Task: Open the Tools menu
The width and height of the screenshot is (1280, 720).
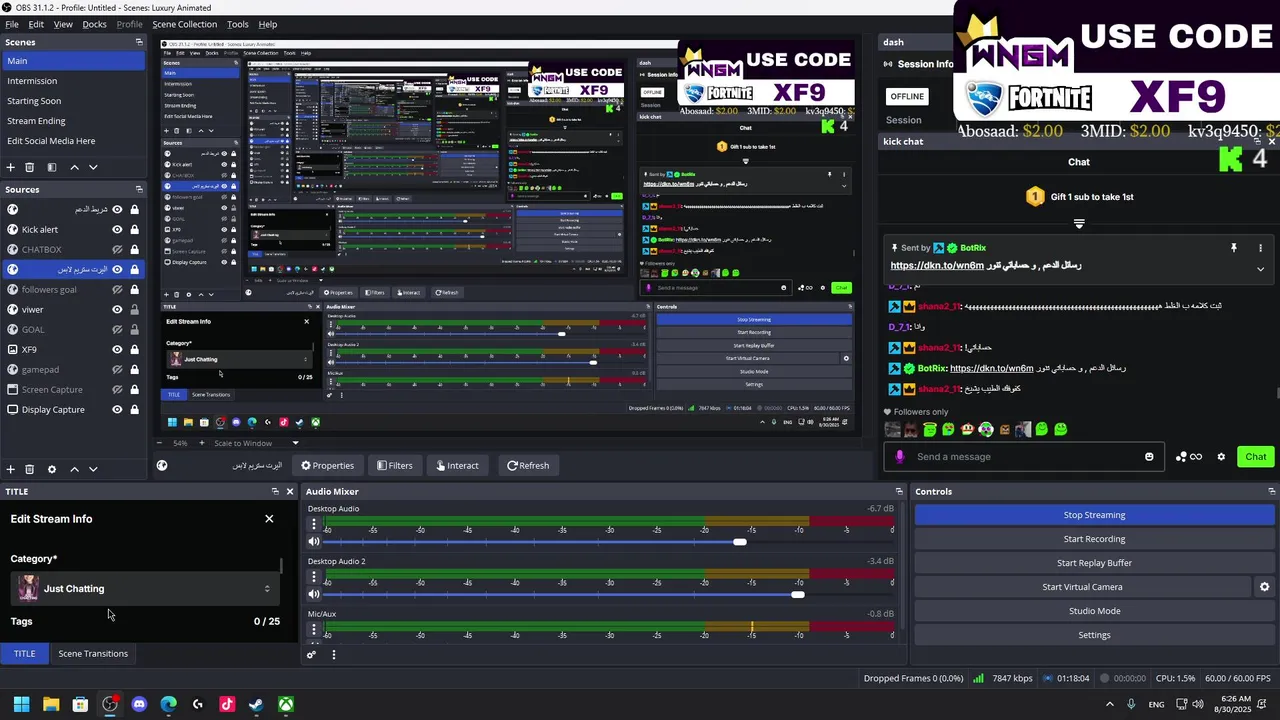Action: coord(238,24)
